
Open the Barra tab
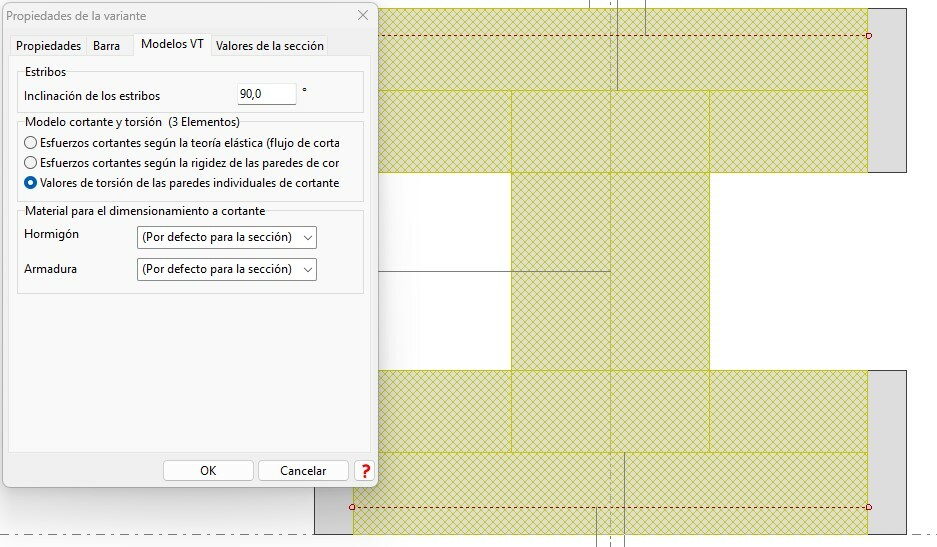point(106,46)
